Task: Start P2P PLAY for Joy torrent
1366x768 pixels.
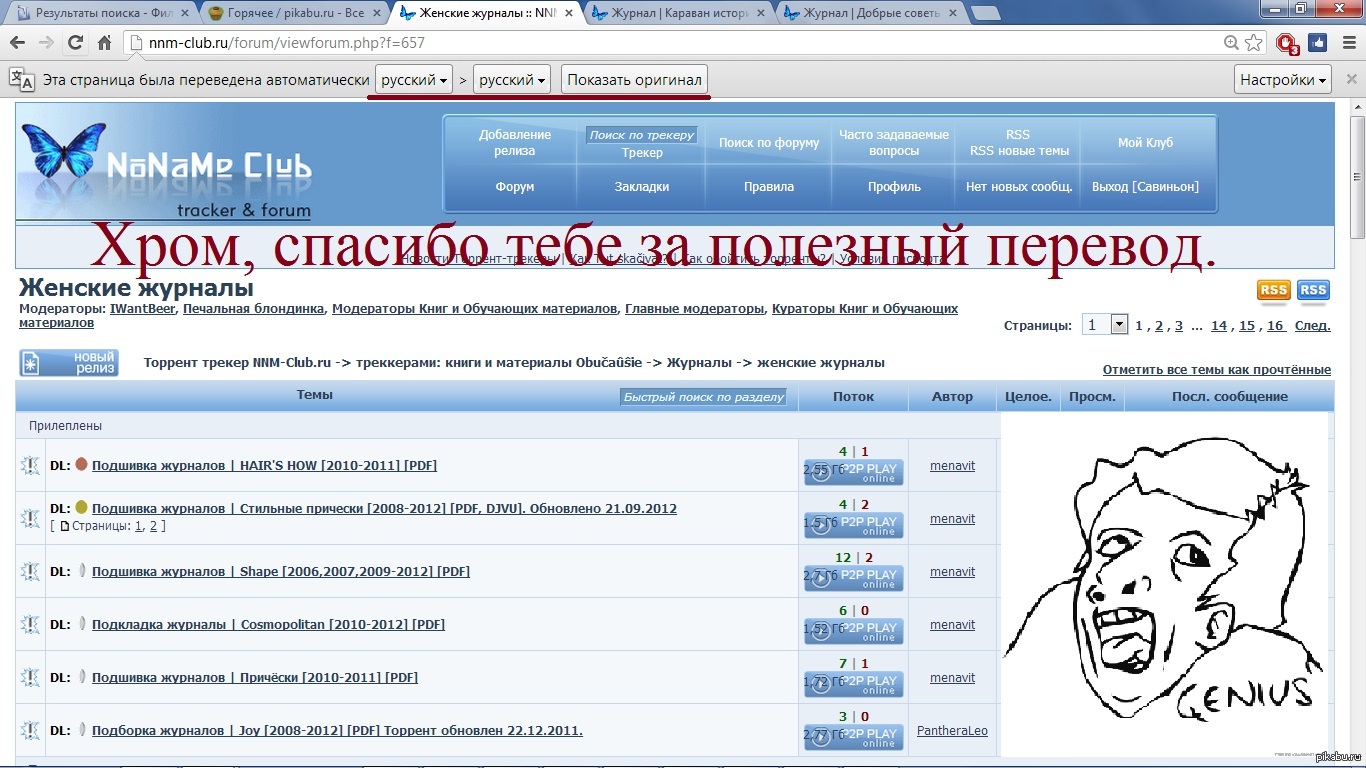Action: point(854,738)
